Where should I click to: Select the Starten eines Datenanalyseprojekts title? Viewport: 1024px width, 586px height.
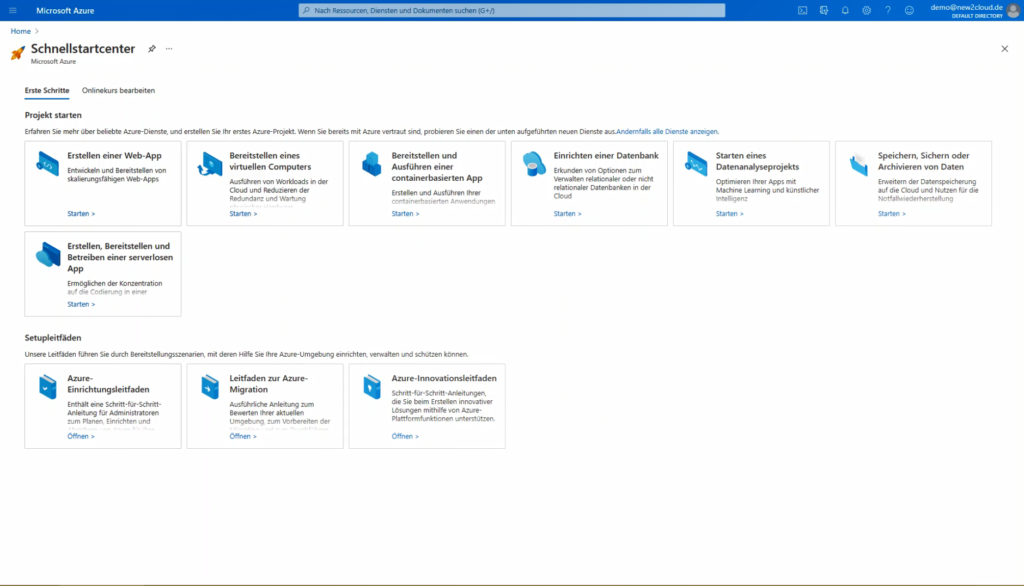point(758,161)
